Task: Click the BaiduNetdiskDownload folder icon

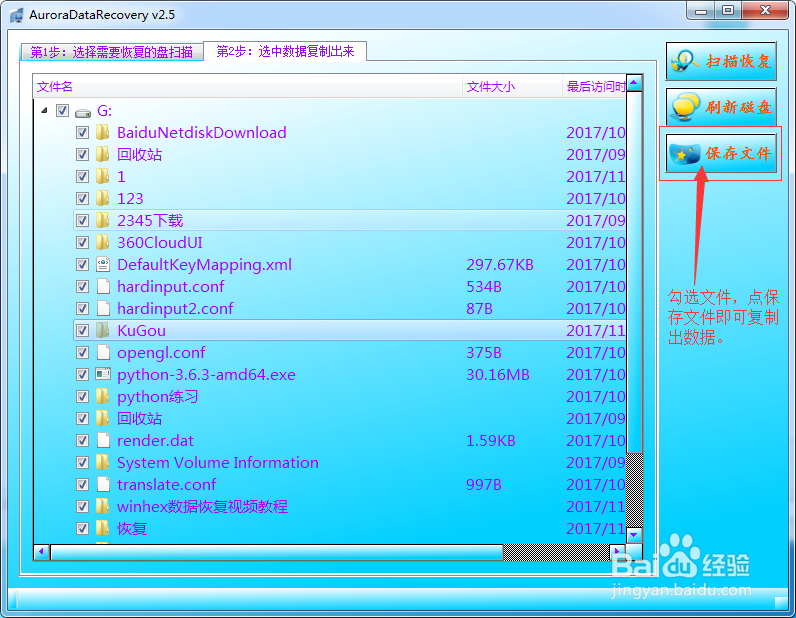Action: tap(103, 133)
